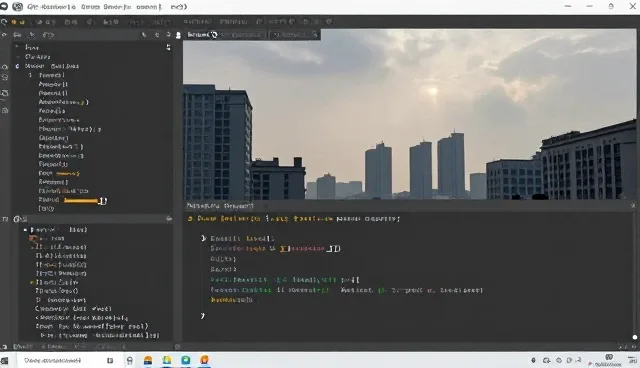Click the first orange dot in the main toolbar
This screenshot has height=368, width=640.
pyautogui.click(x=14, y=22)
